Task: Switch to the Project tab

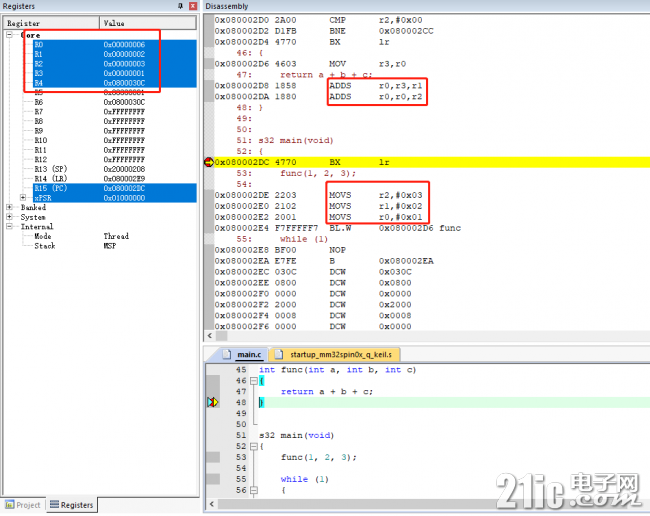Action: (23, 505)
